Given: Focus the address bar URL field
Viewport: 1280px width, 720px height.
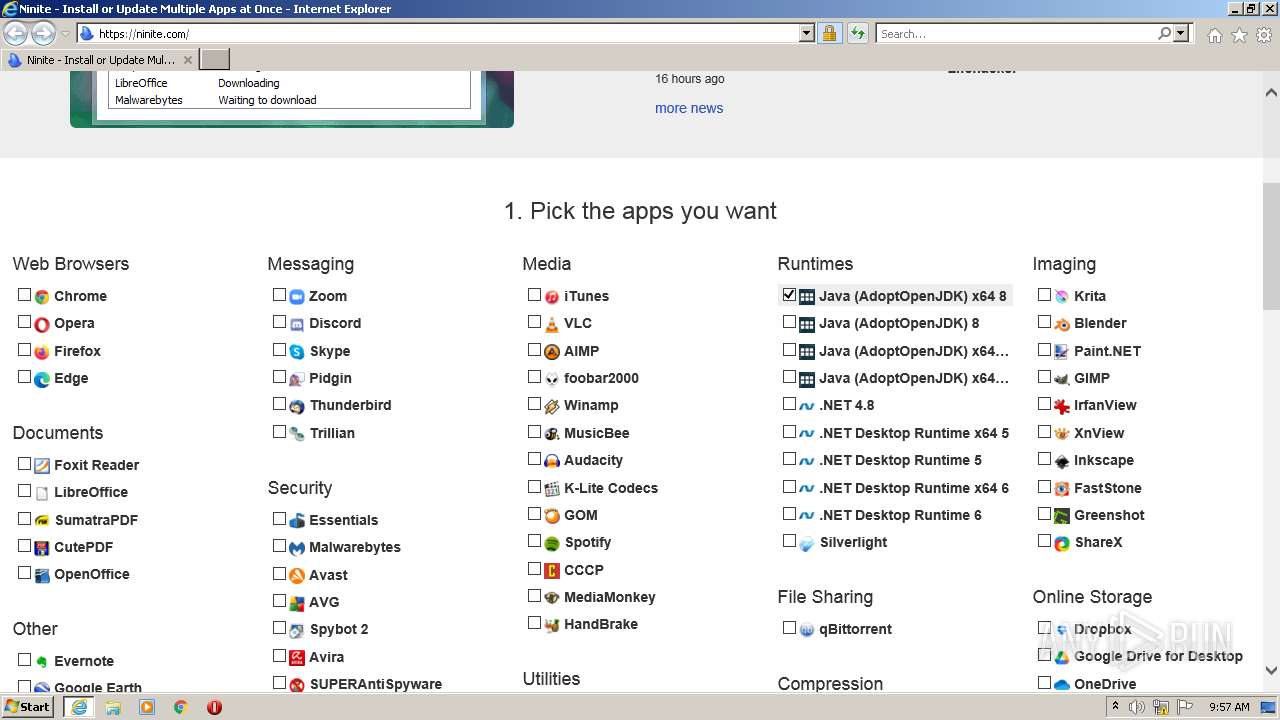Looking at the screenshot, I should tap(445, 34).
